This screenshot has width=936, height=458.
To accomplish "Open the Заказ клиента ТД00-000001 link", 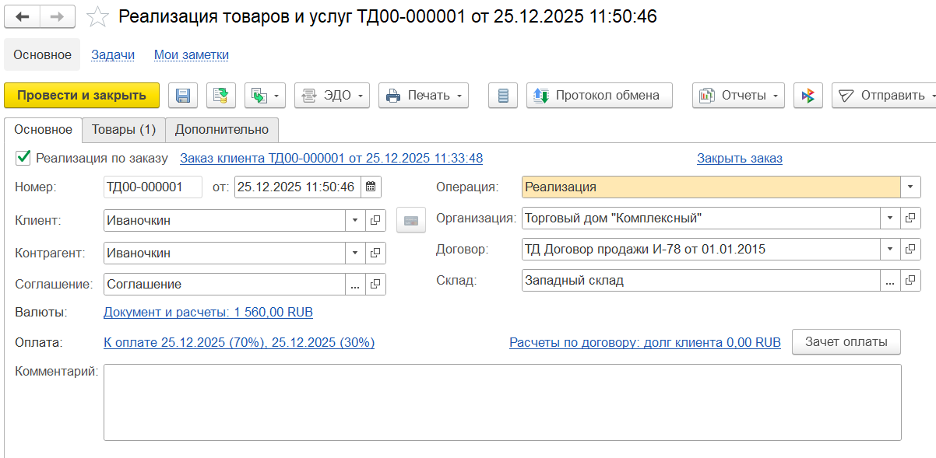I will point(331,158).
